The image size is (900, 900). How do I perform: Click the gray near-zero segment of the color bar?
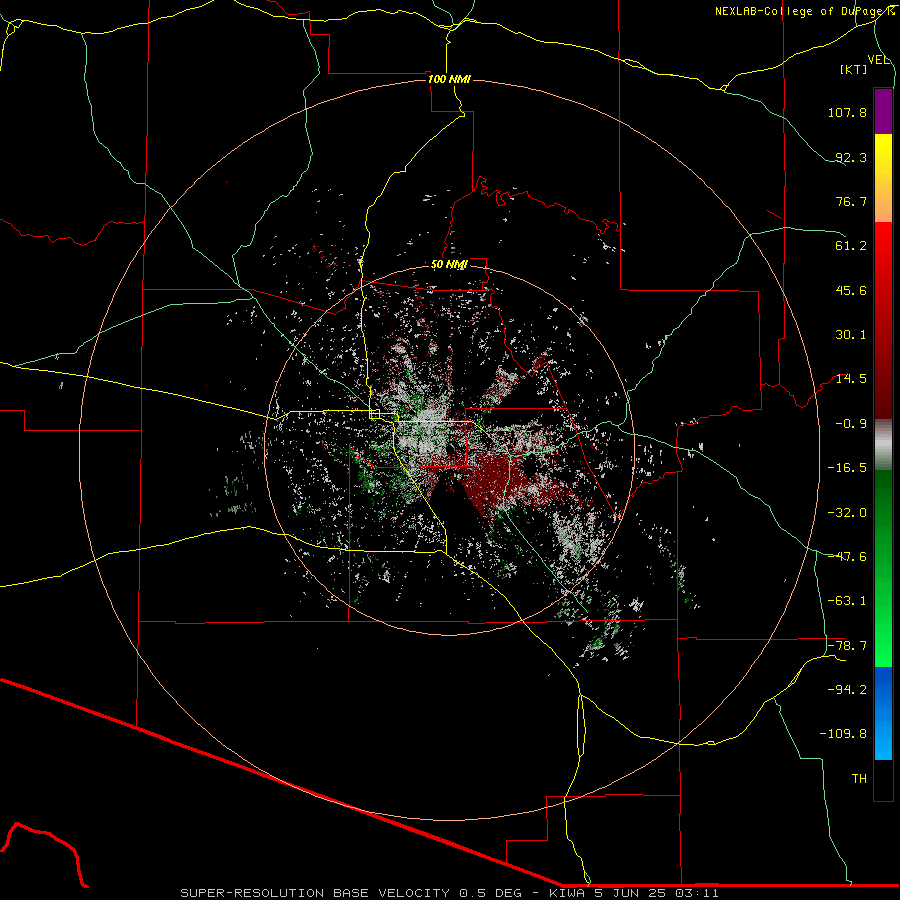(883, 445)
